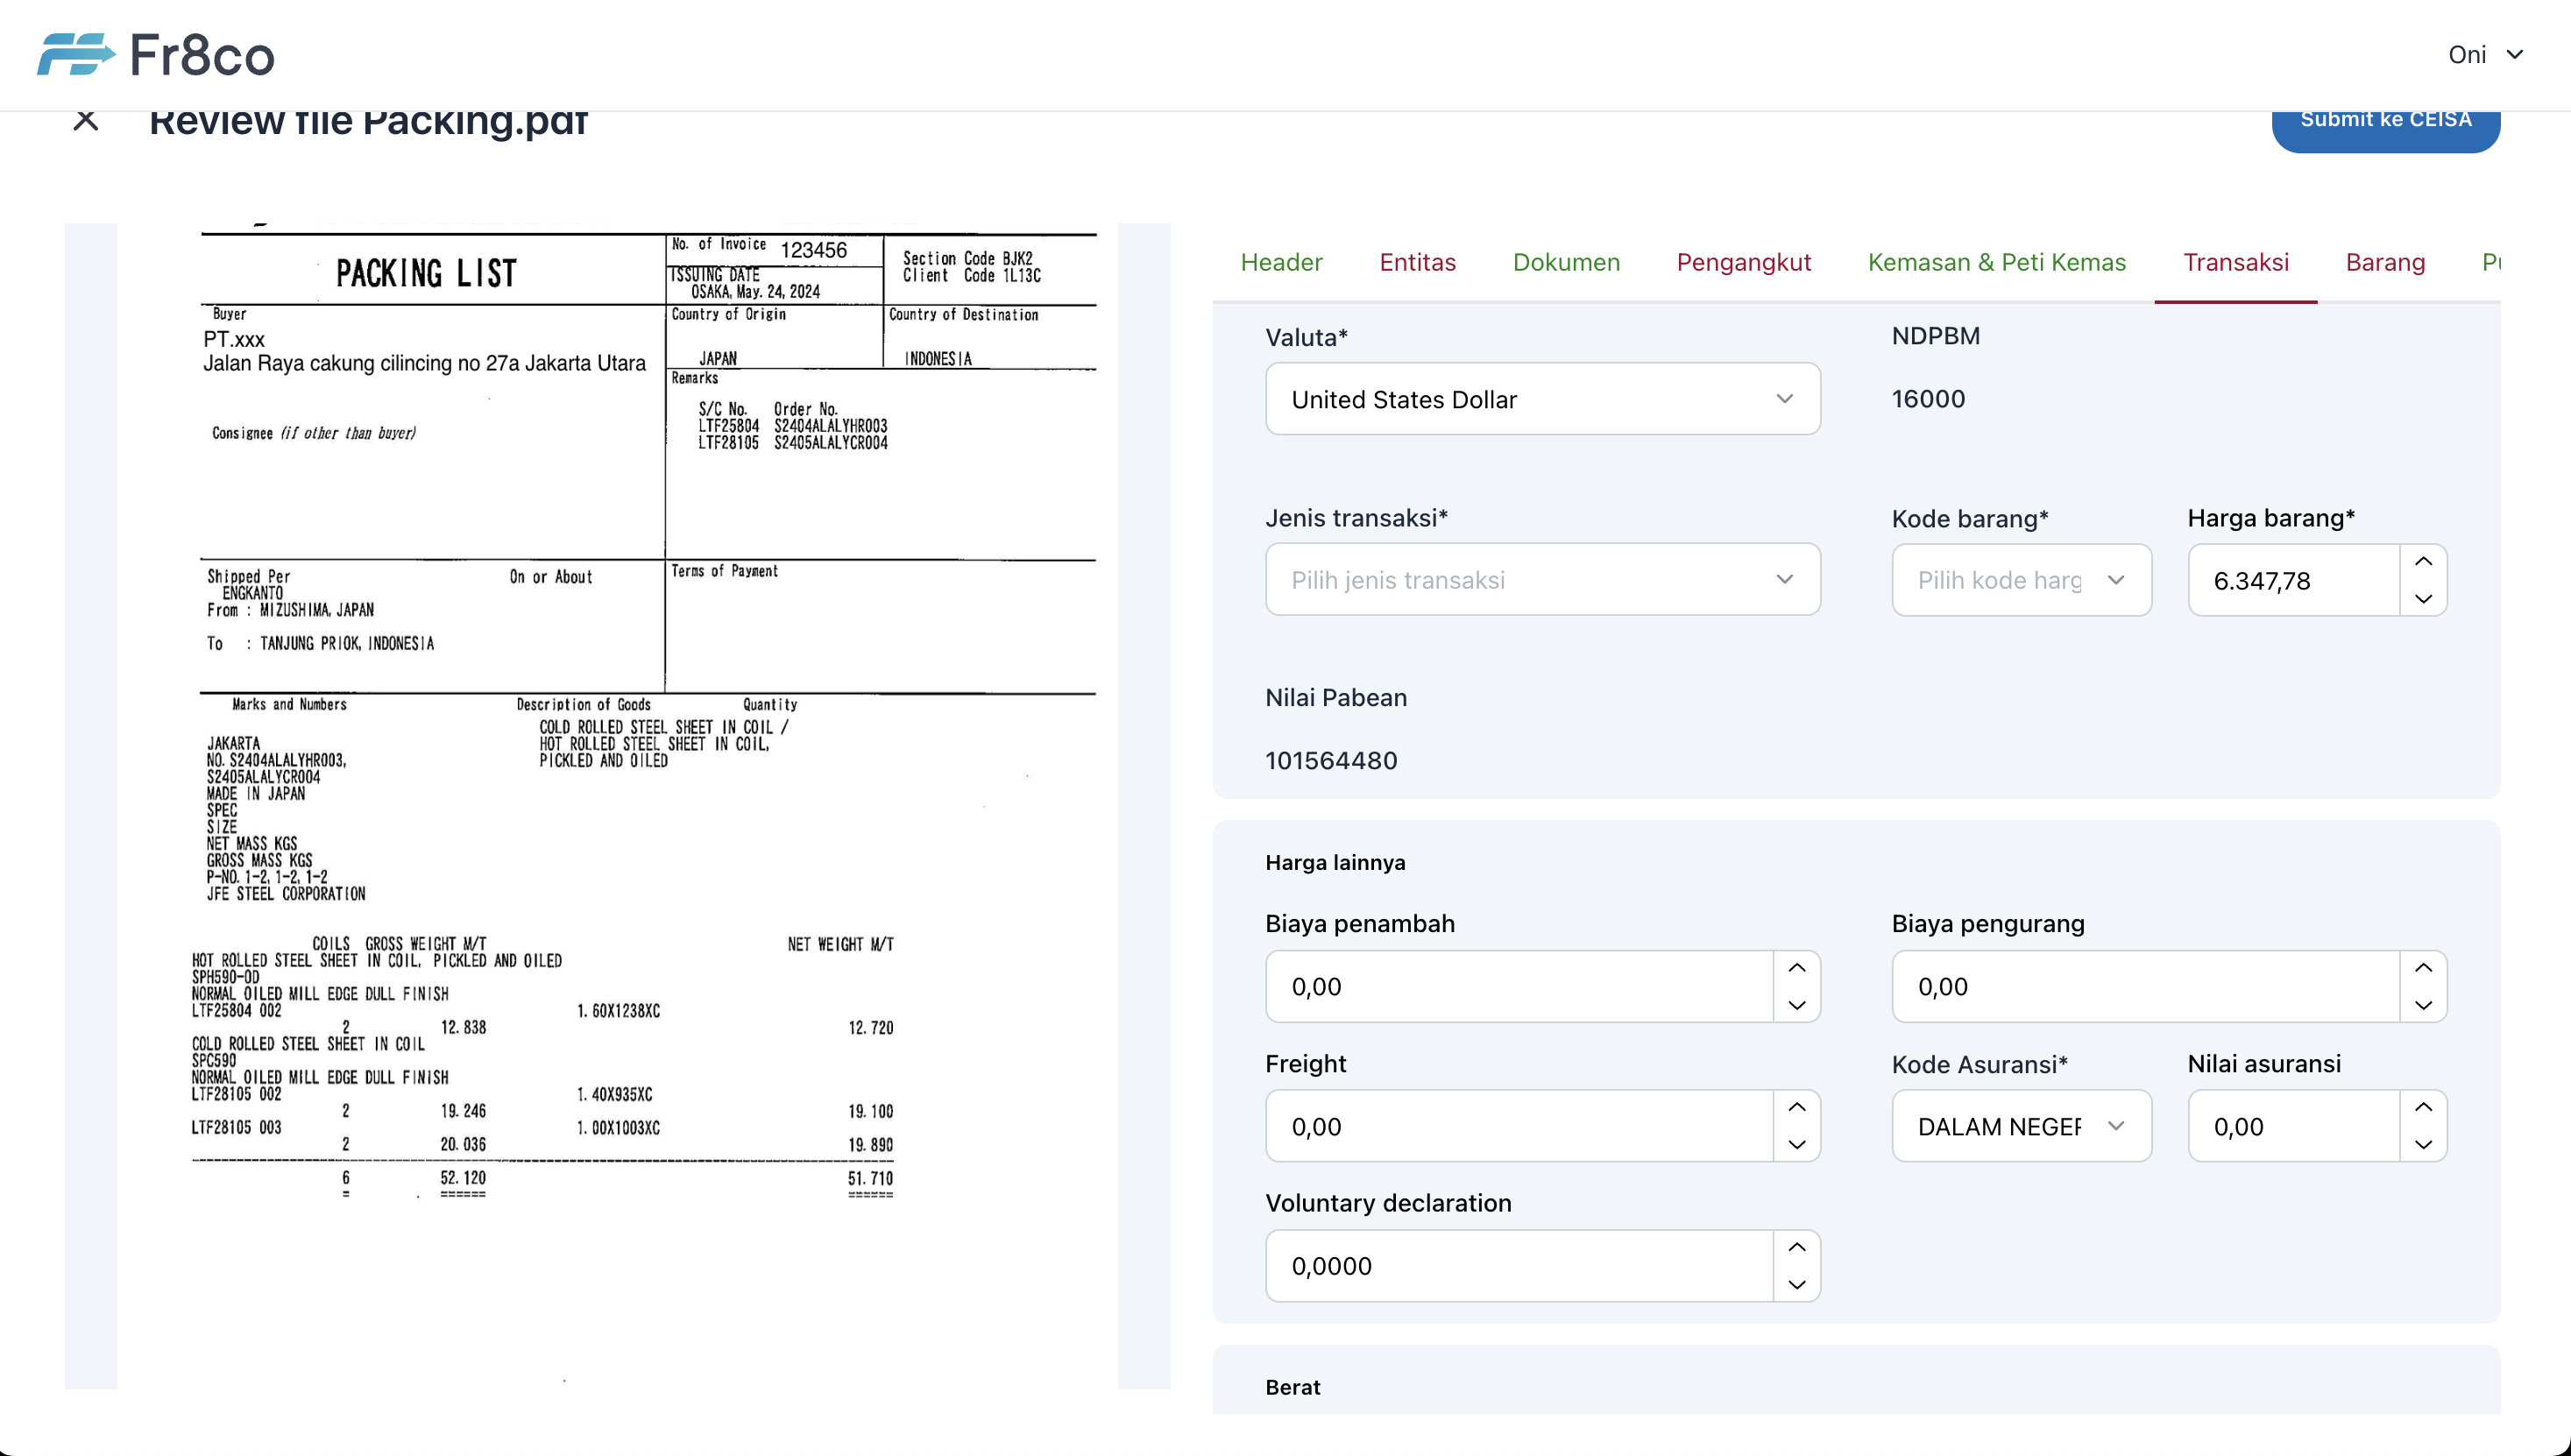Increase Freight using up arrow

(x=1796, y=1107)
